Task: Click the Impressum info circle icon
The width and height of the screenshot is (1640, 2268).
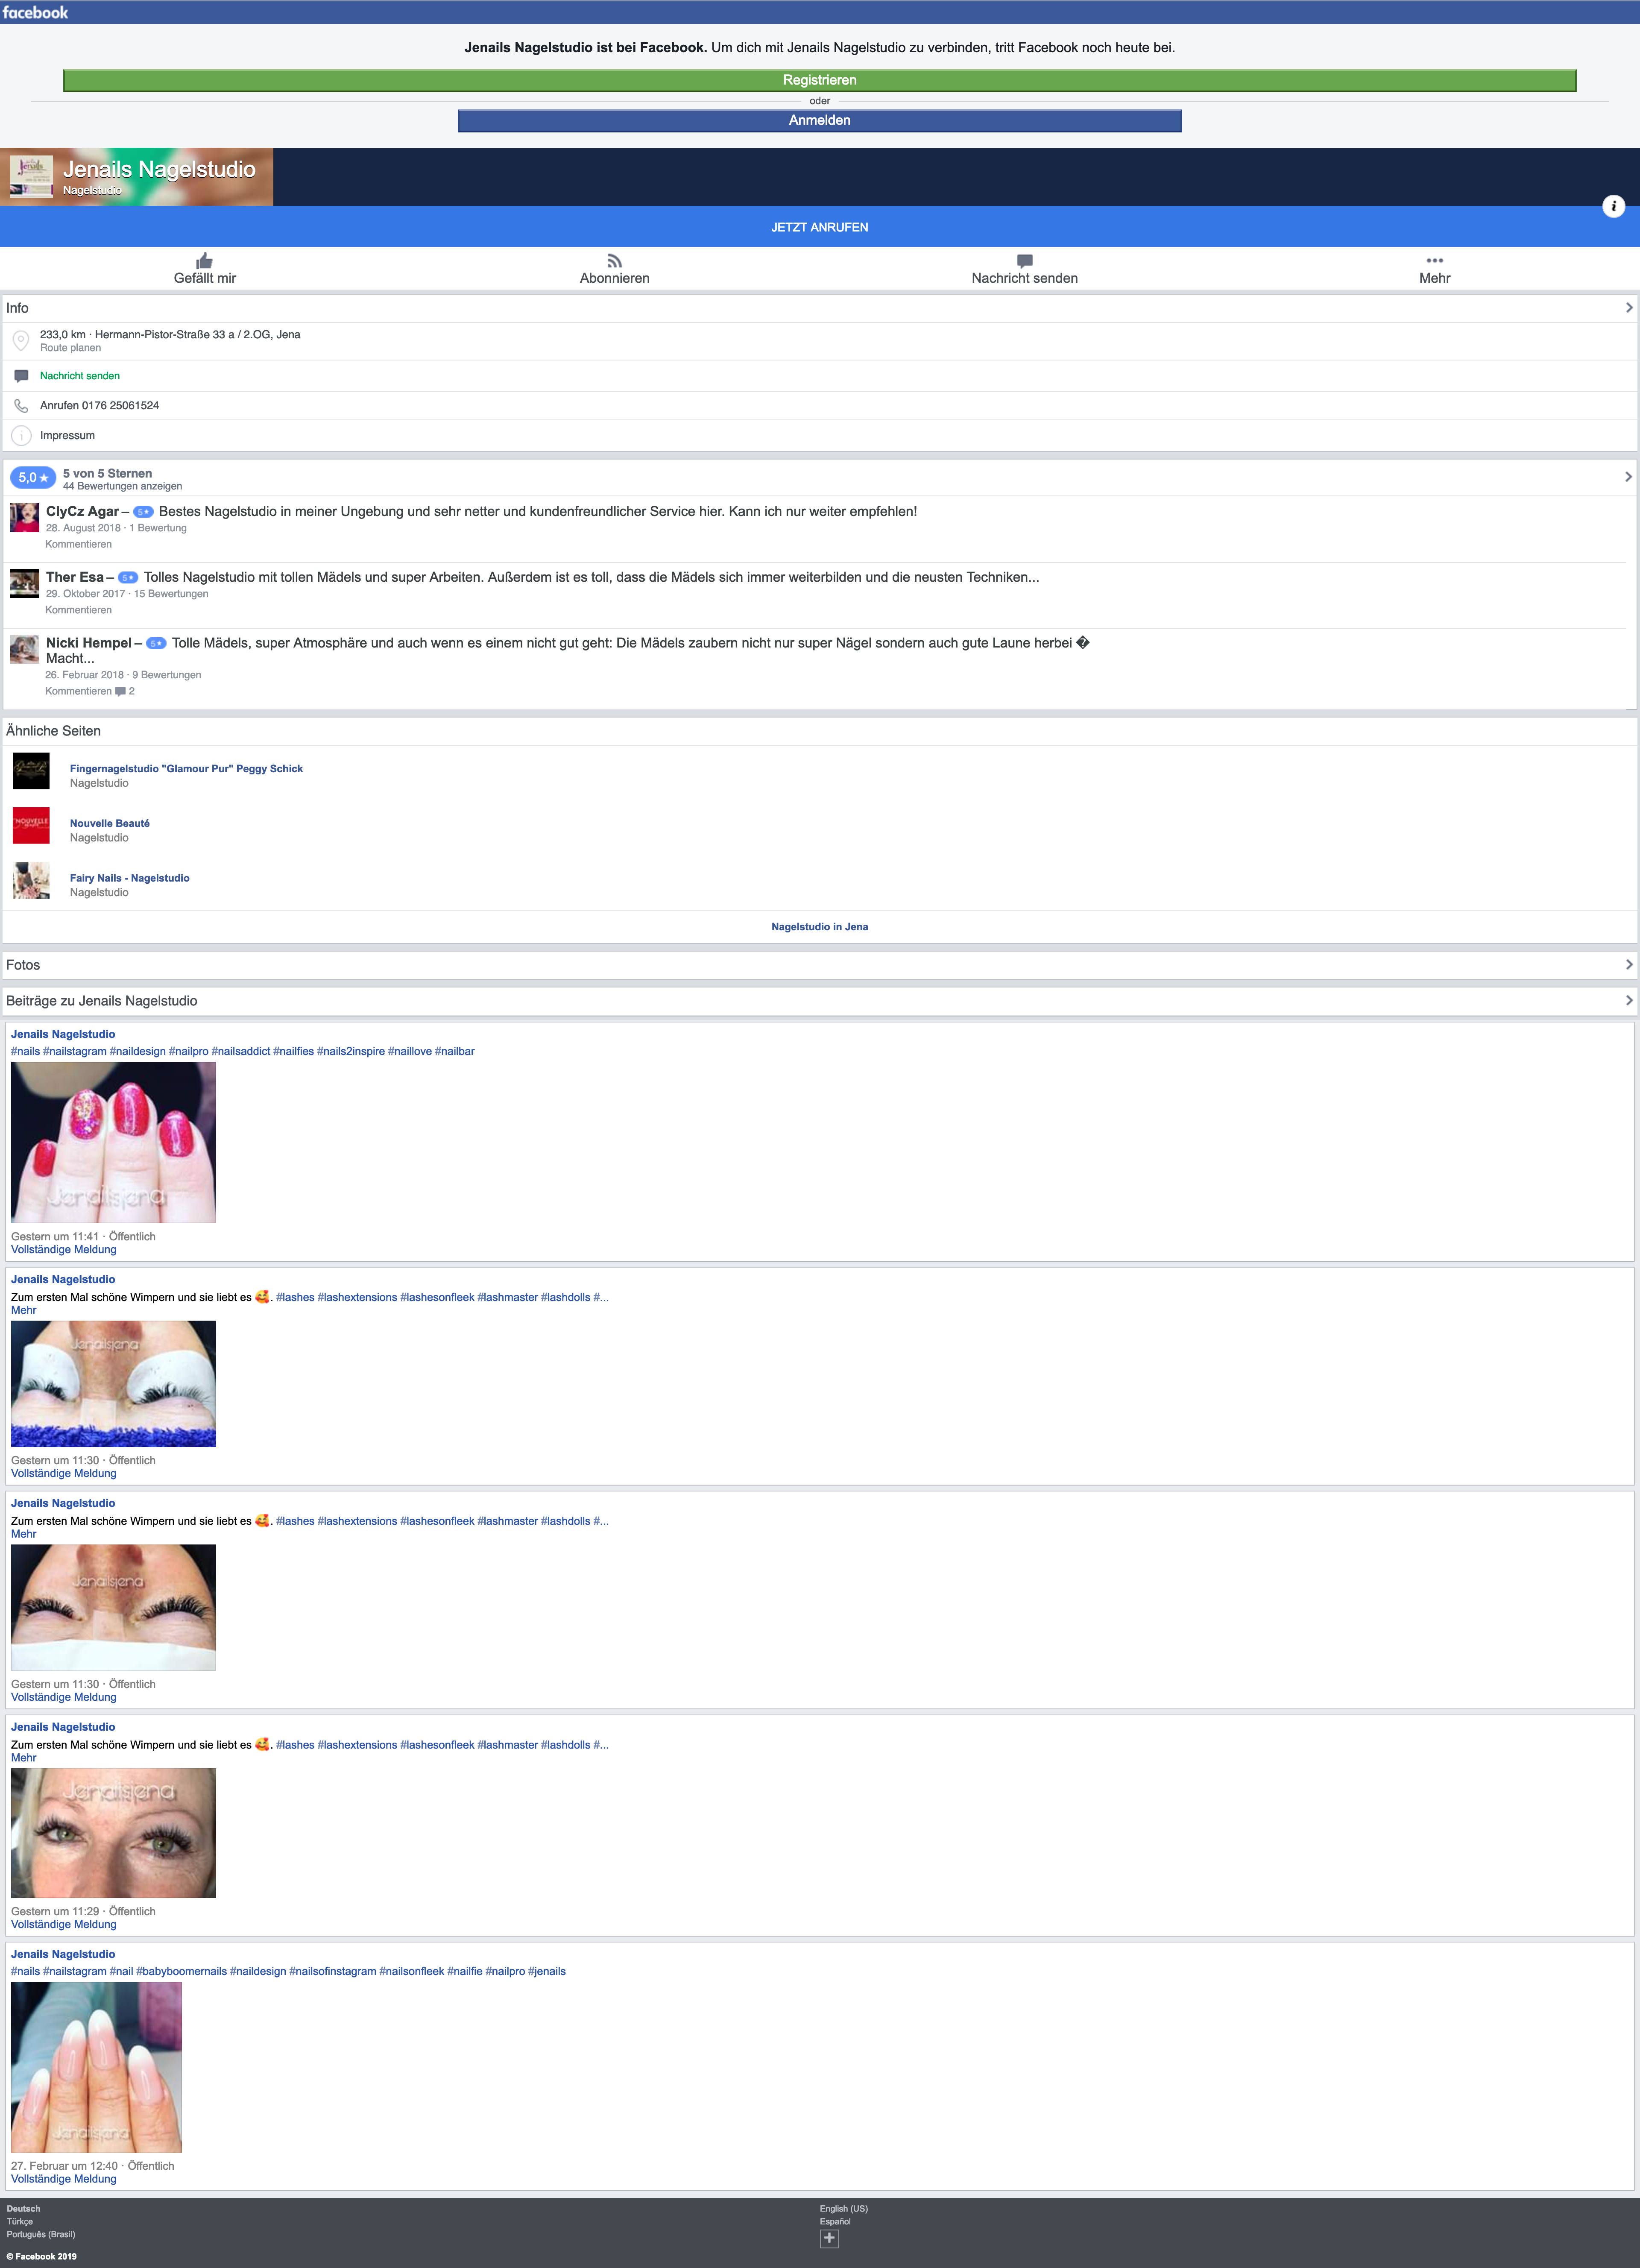Action: [21, 436]
